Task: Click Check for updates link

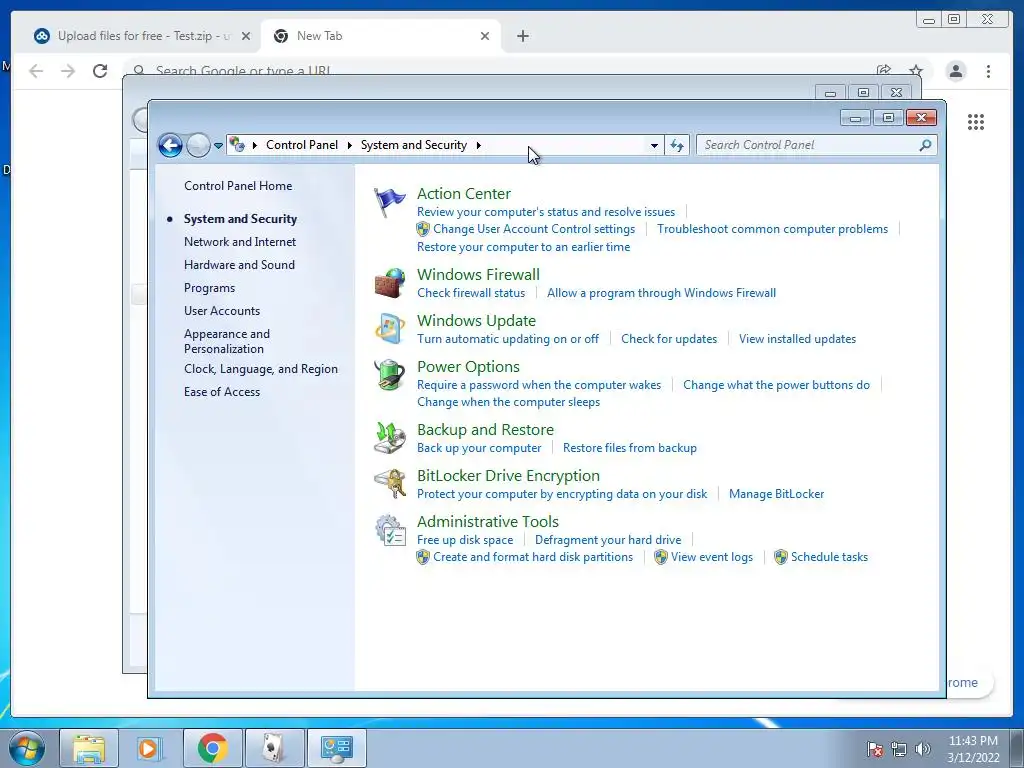Action: tap(669, 339)
